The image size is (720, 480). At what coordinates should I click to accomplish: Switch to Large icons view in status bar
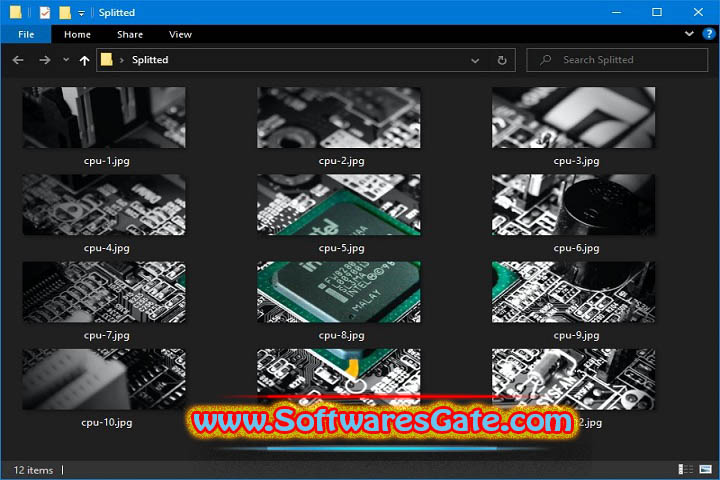pos(705,469)
